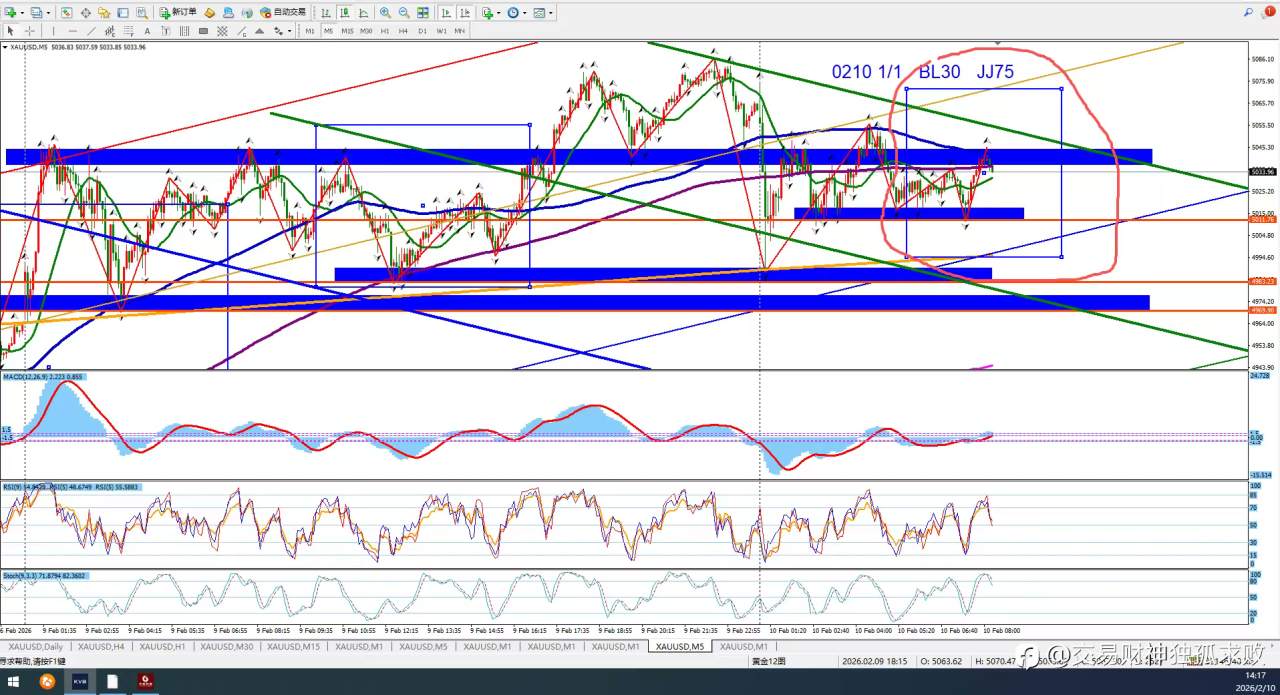Toggle chart shift from right edge

coord(465,13)
